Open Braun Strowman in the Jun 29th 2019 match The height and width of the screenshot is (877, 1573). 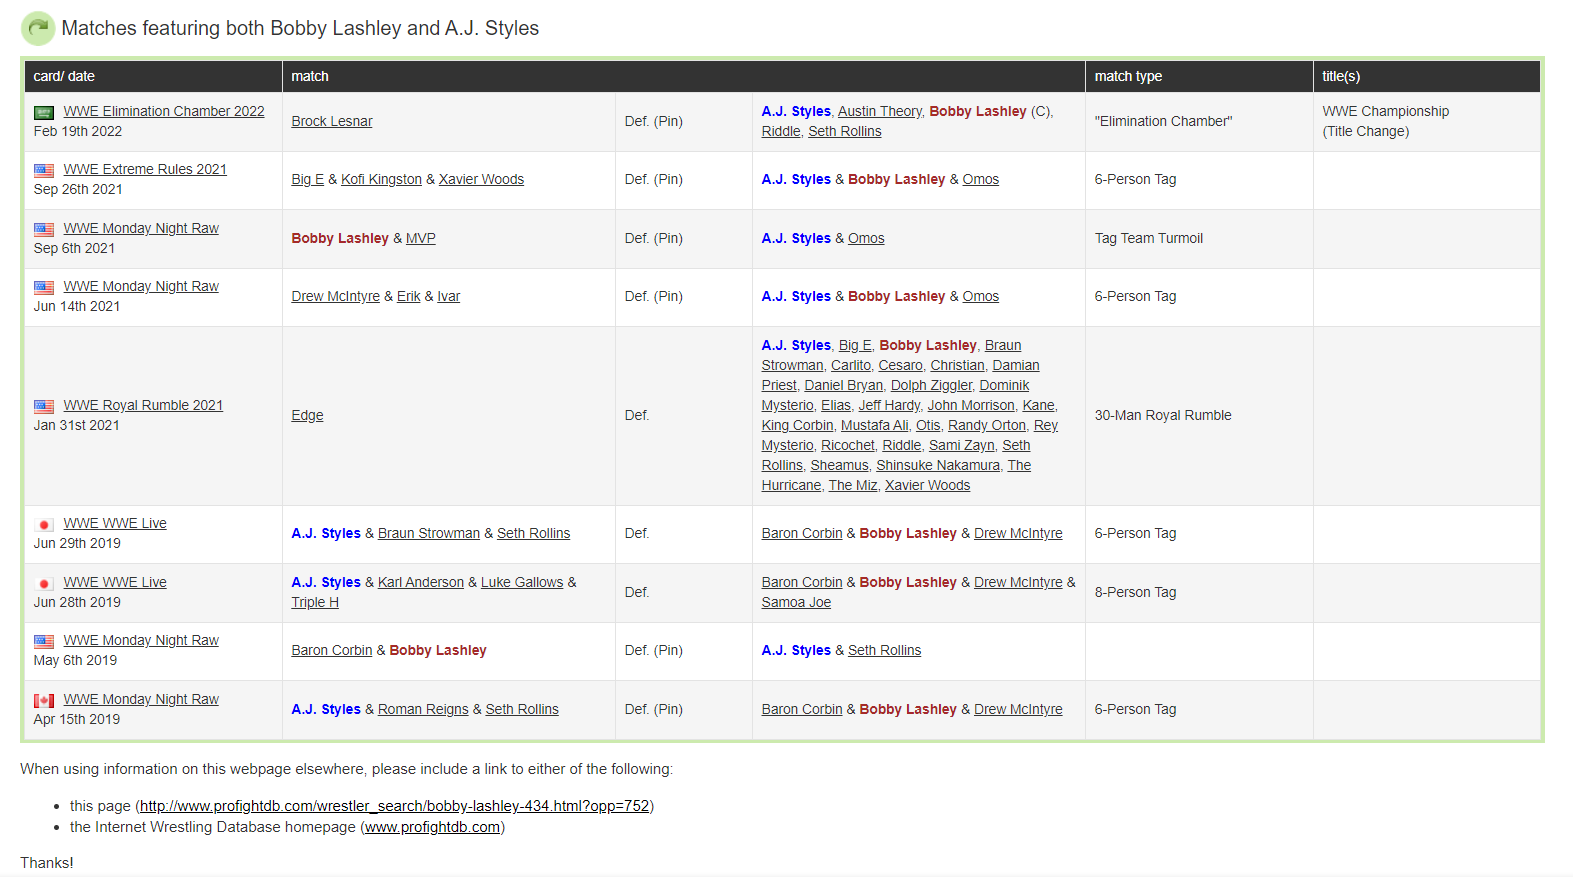point(429,533)
